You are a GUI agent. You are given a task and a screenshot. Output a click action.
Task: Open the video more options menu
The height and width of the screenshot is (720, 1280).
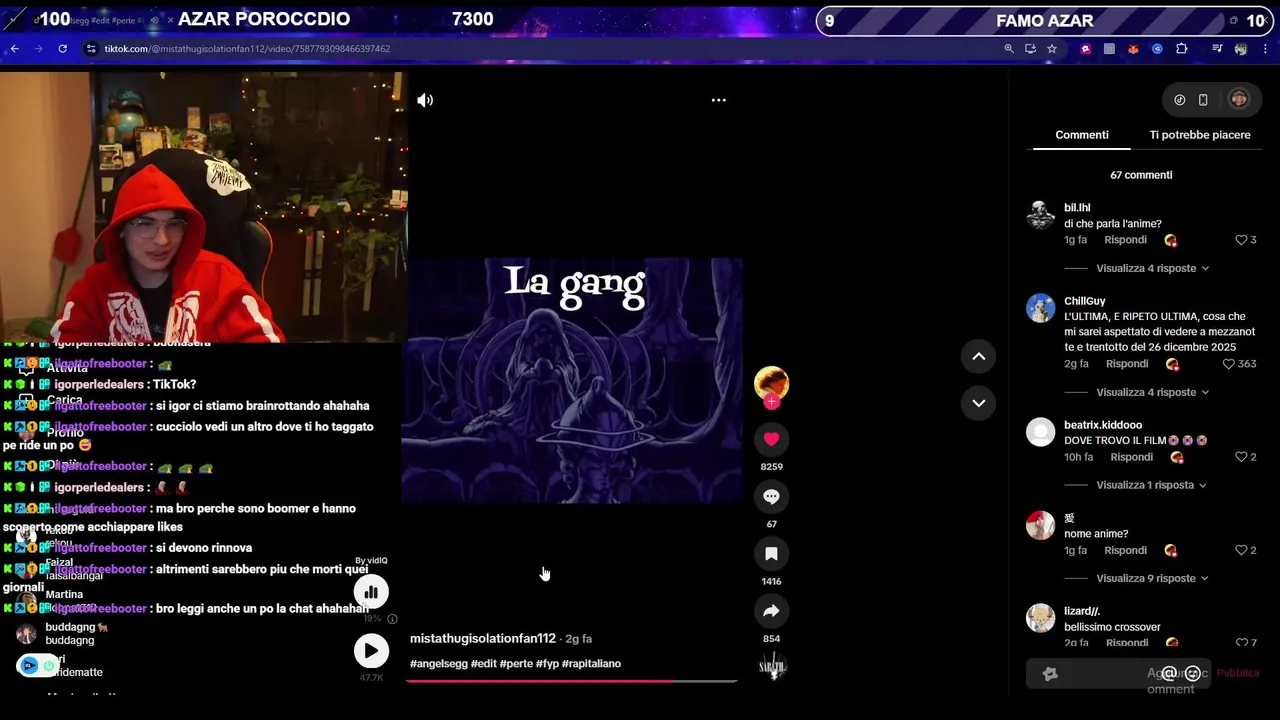tap(718, 100)
